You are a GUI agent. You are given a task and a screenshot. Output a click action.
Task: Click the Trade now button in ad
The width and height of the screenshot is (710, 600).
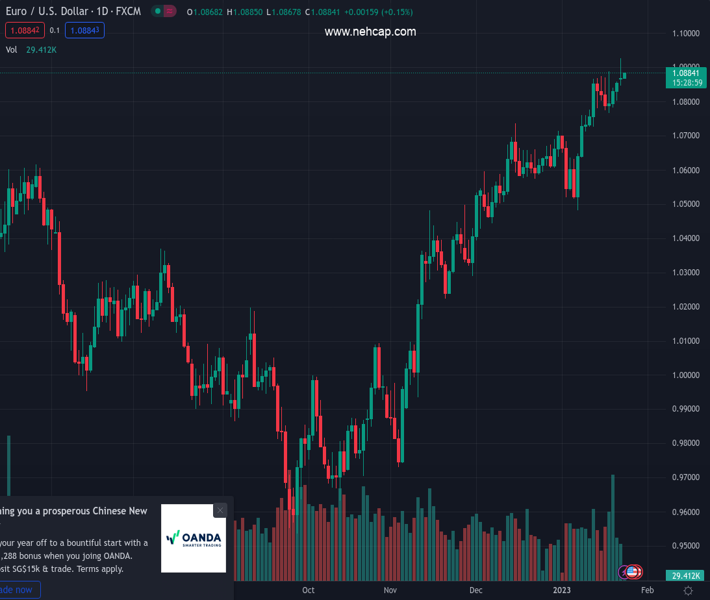(18, 590)
